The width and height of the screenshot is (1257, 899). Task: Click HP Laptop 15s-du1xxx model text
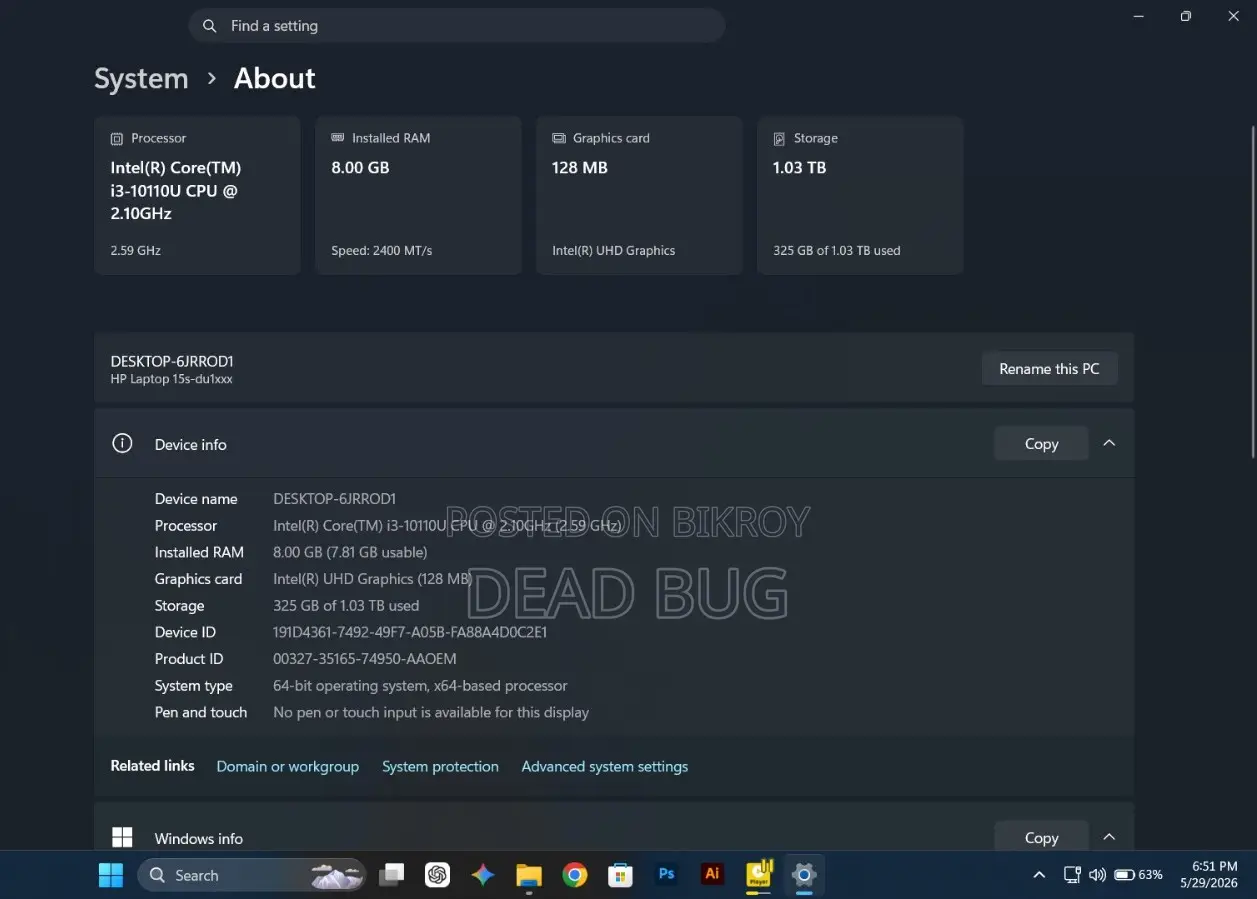172,380
